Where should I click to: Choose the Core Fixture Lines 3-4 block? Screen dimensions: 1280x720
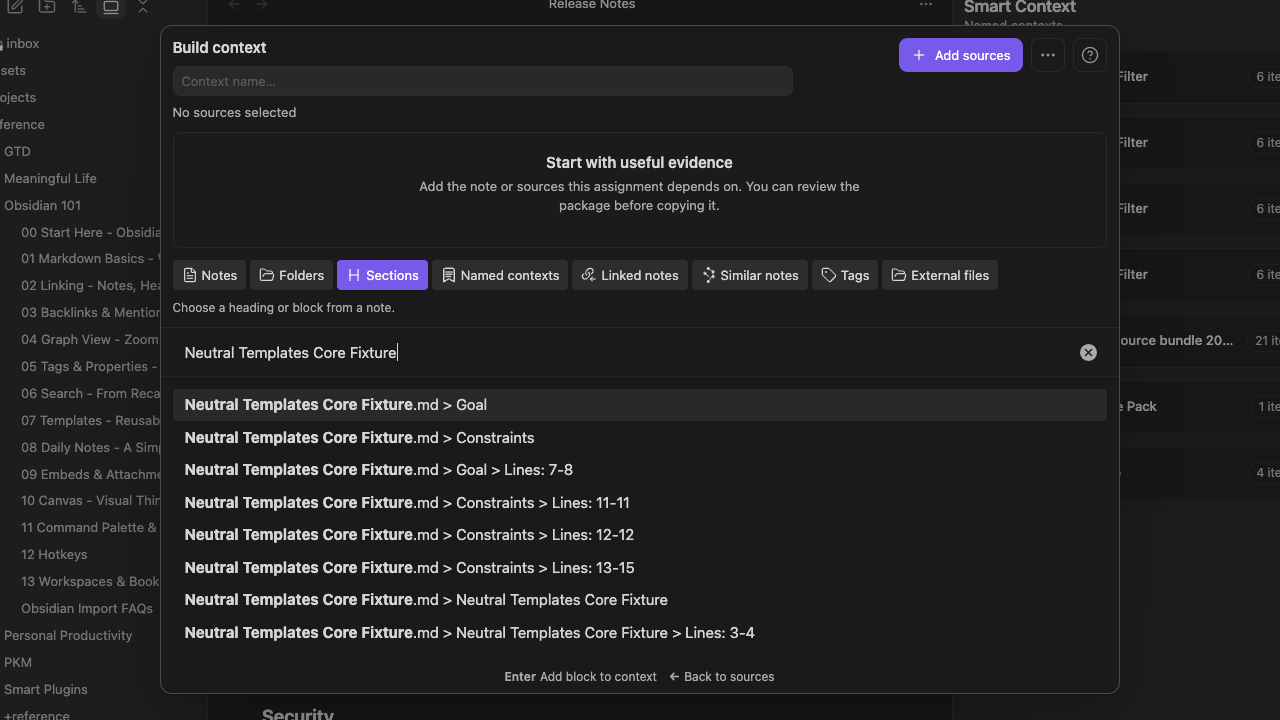pyautogui.click(x=640, y=633)
